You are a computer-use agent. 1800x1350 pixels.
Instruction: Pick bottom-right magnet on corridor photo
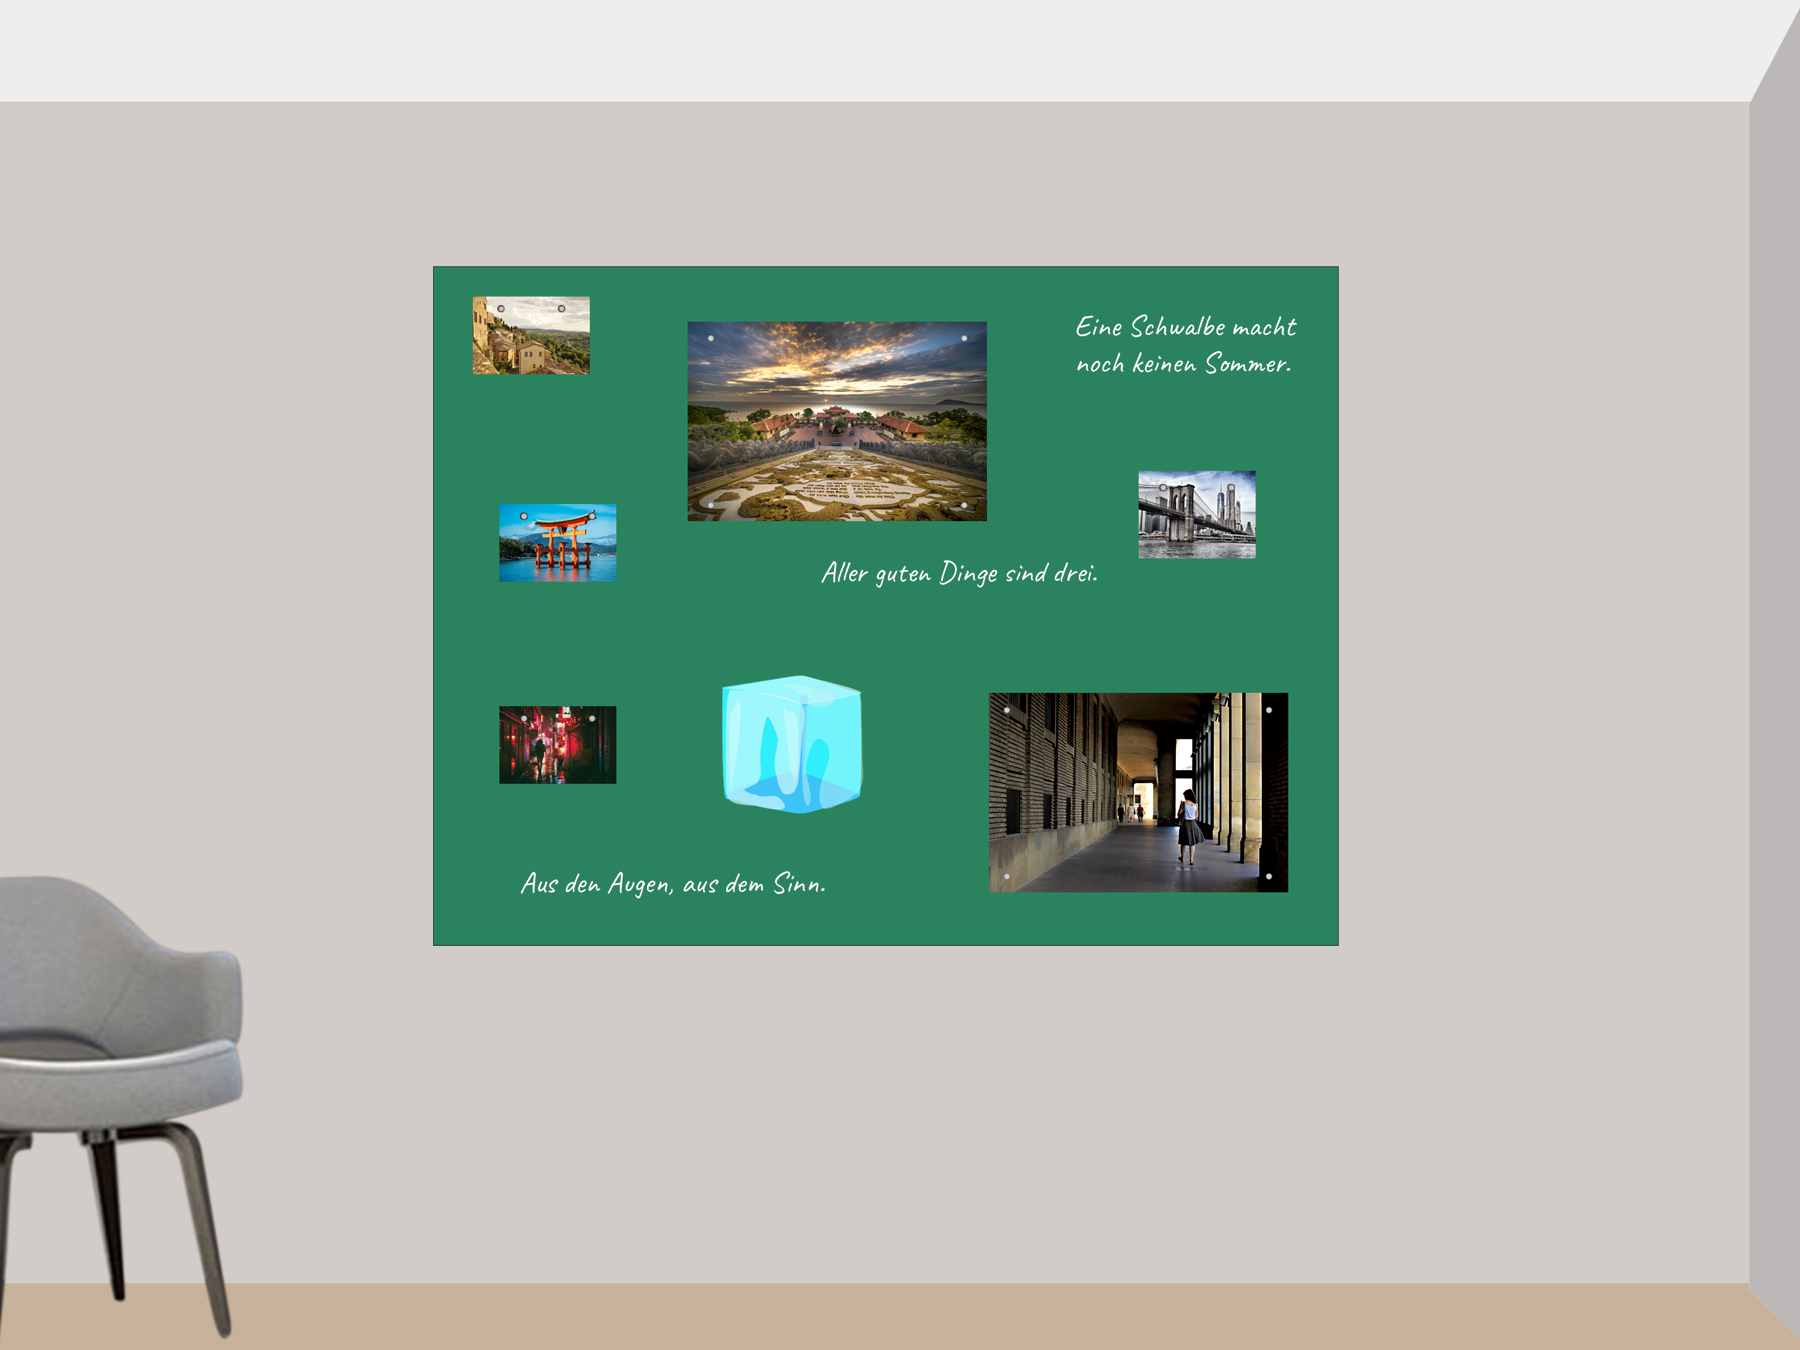(1269, 877)
